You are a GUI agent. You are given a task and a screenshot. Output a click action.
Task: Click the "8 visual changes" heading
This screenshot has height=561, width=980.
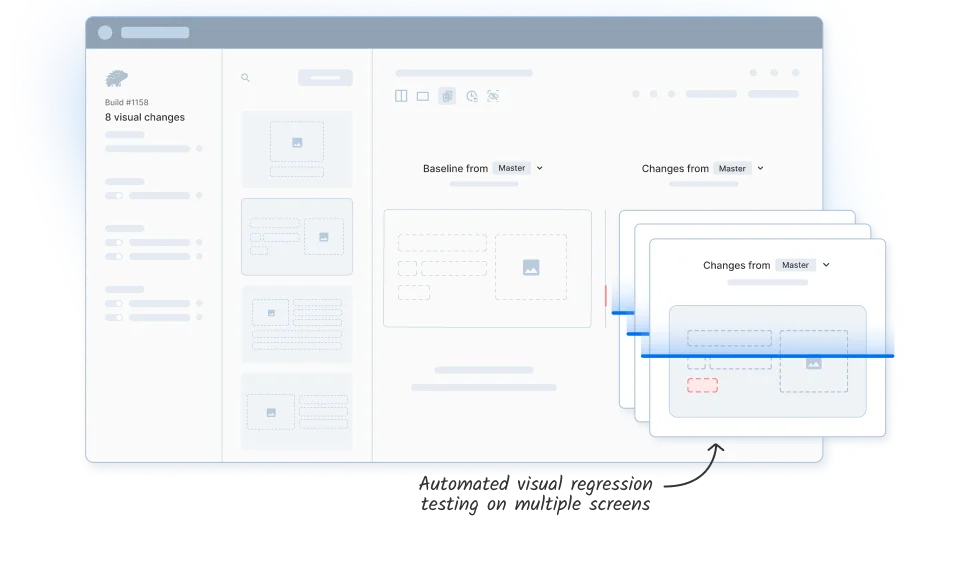tap(145, 117)
